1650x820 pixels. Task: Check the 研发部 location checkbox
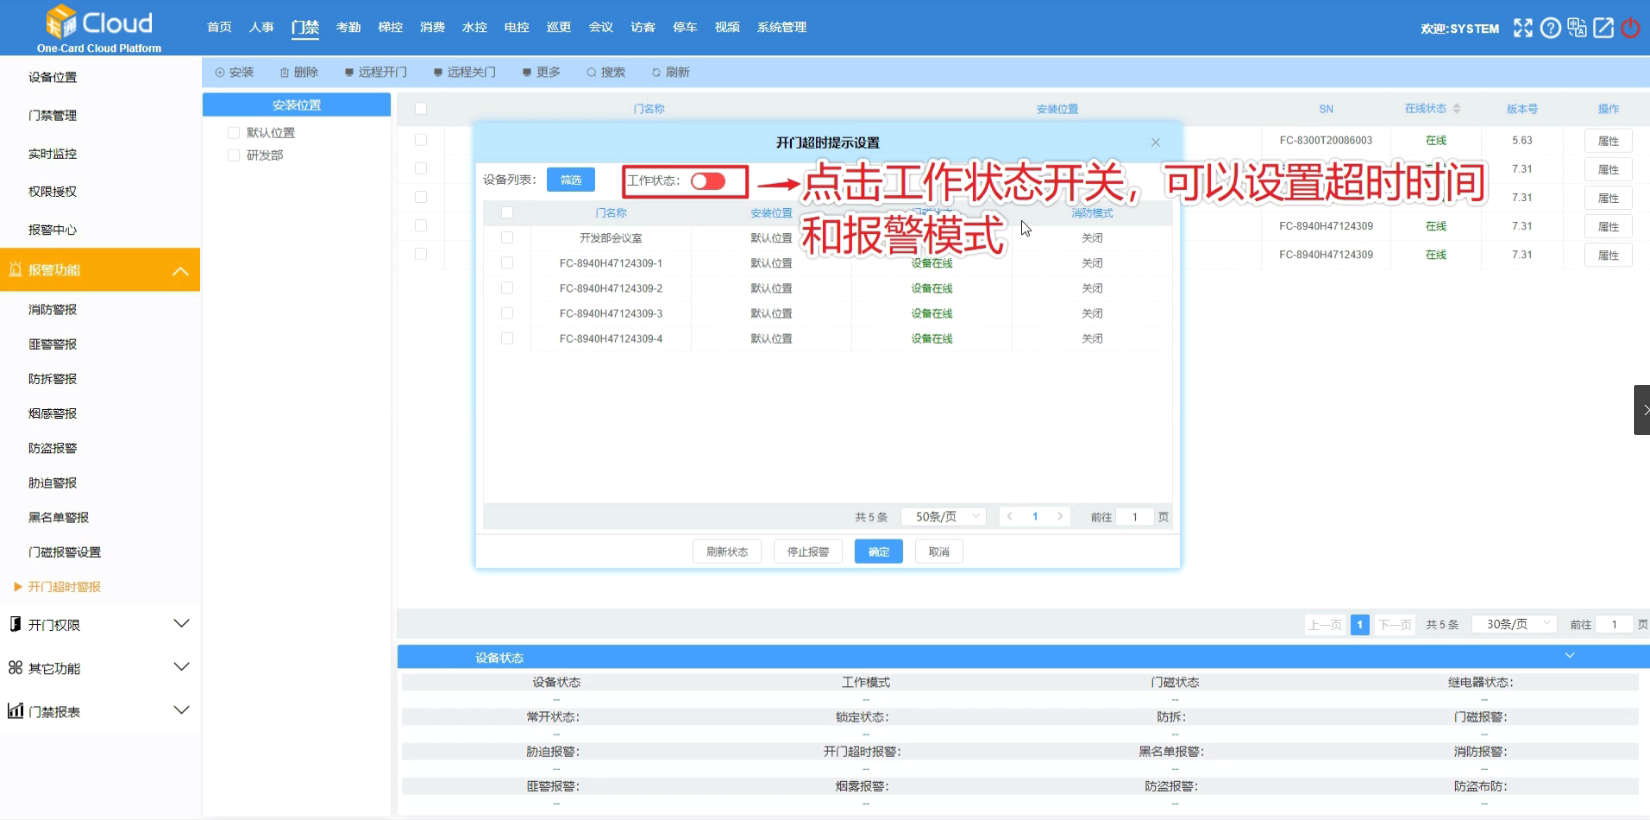click(x=234, y=155)
